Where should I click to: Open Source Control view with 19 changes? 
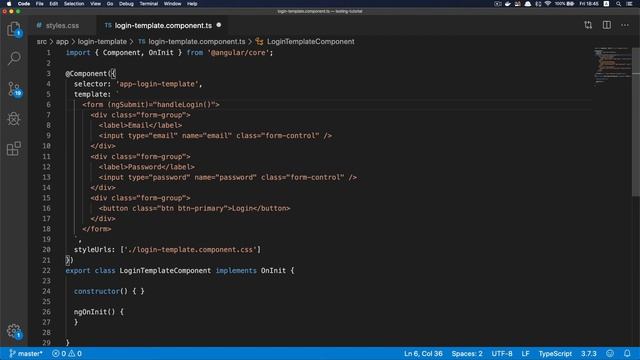click(14, 89)
